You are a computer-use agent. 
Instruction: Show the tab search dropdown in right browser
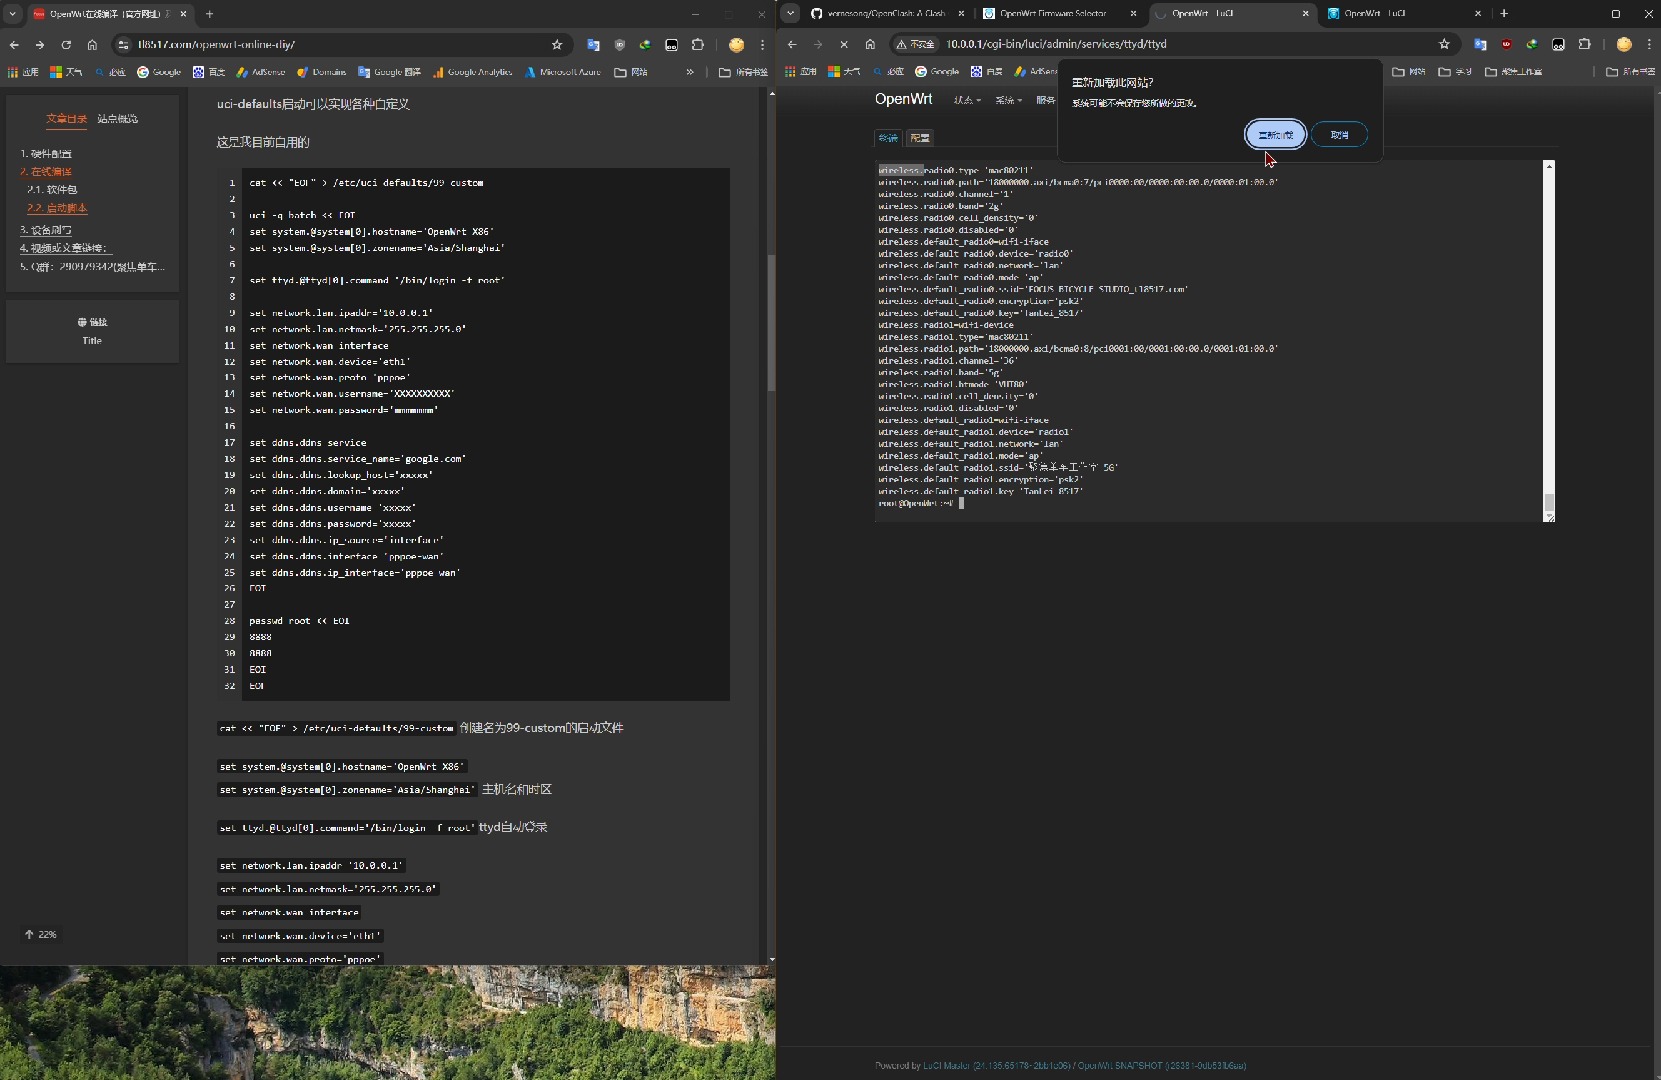(x=790, y=13)
